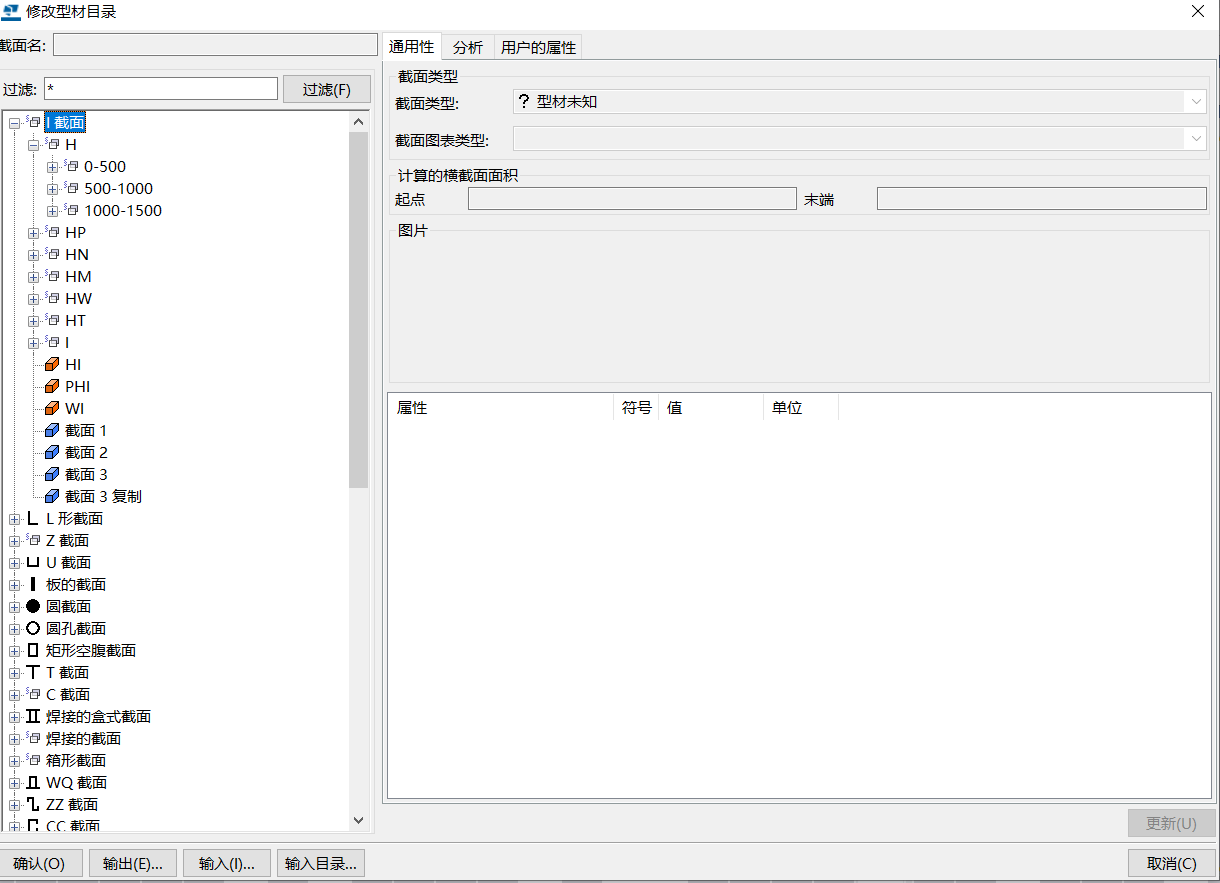Image resolution: width=1220 pixels, height=883 pixels.
Task: Click the icon of 焊接的盒式截面
Action: 33,716
